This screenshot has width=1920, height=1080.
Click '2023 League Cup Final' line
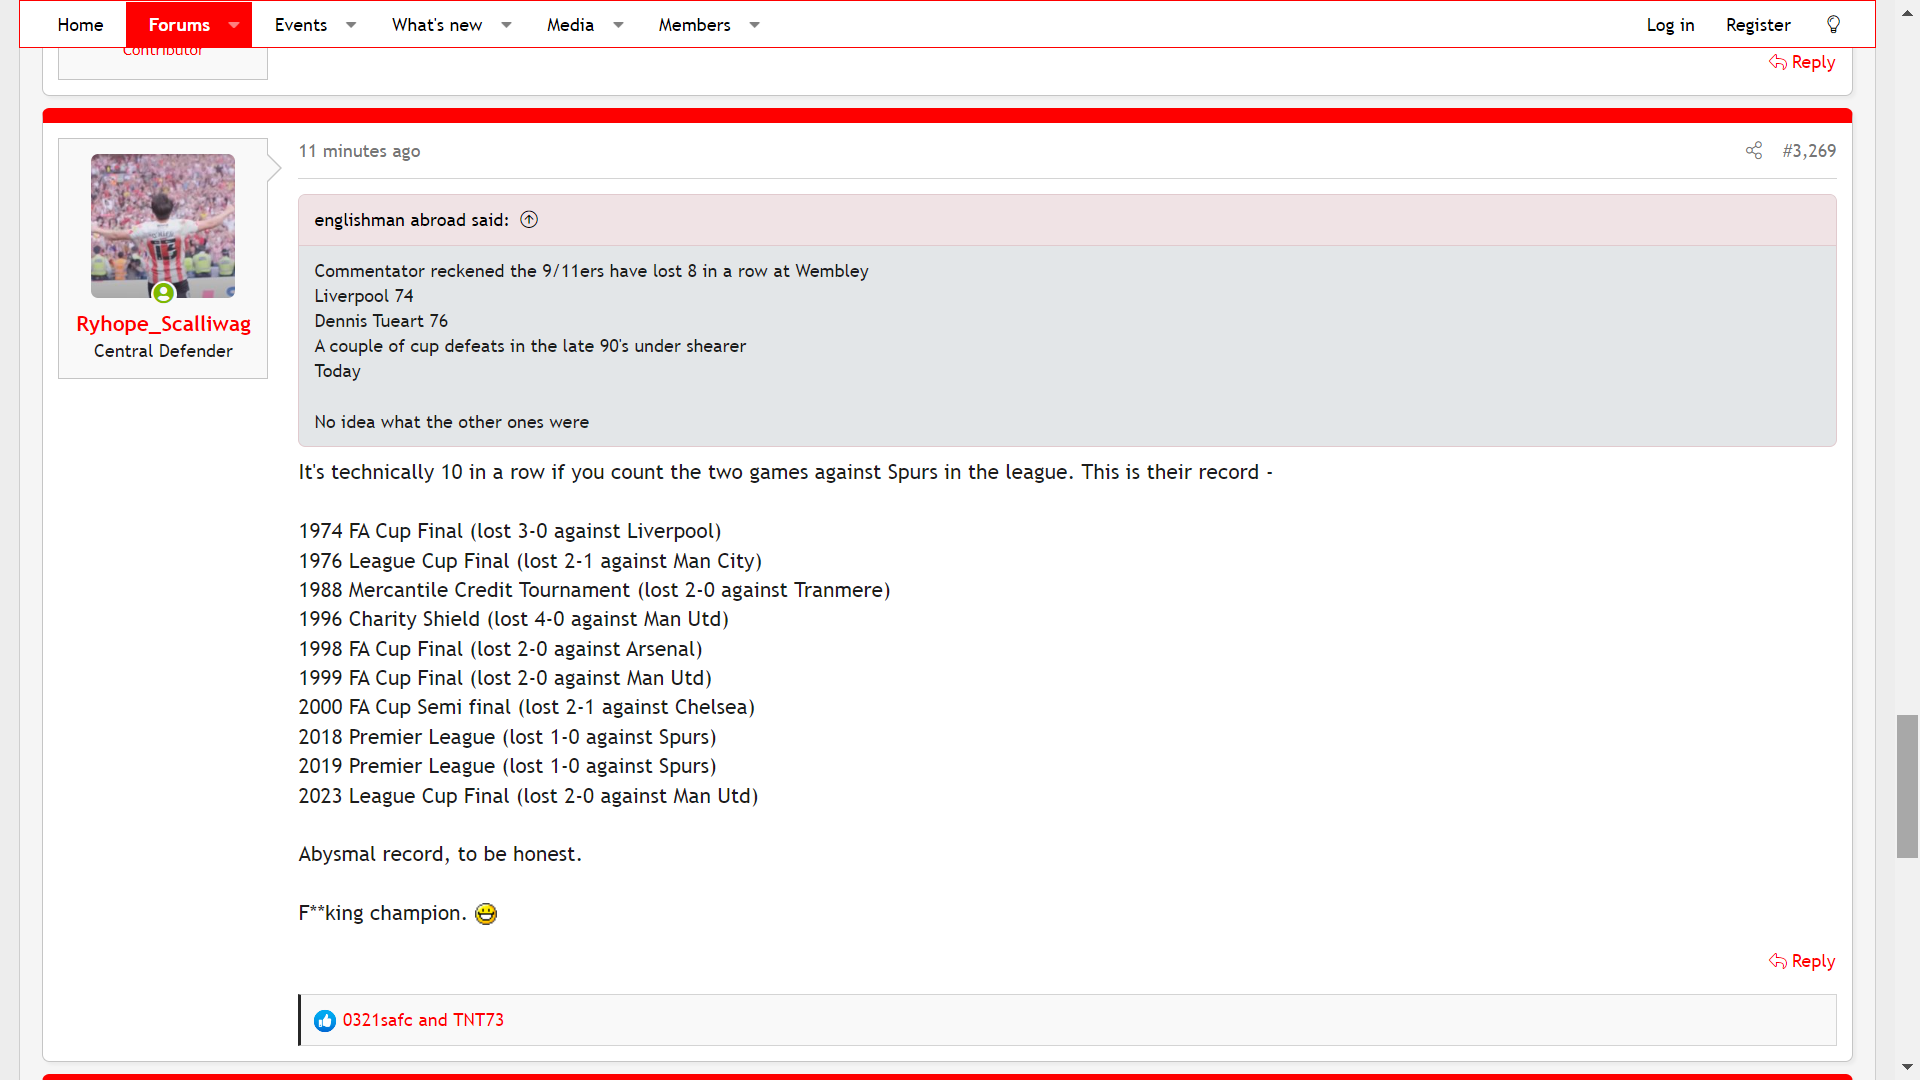tap(528, 796)
